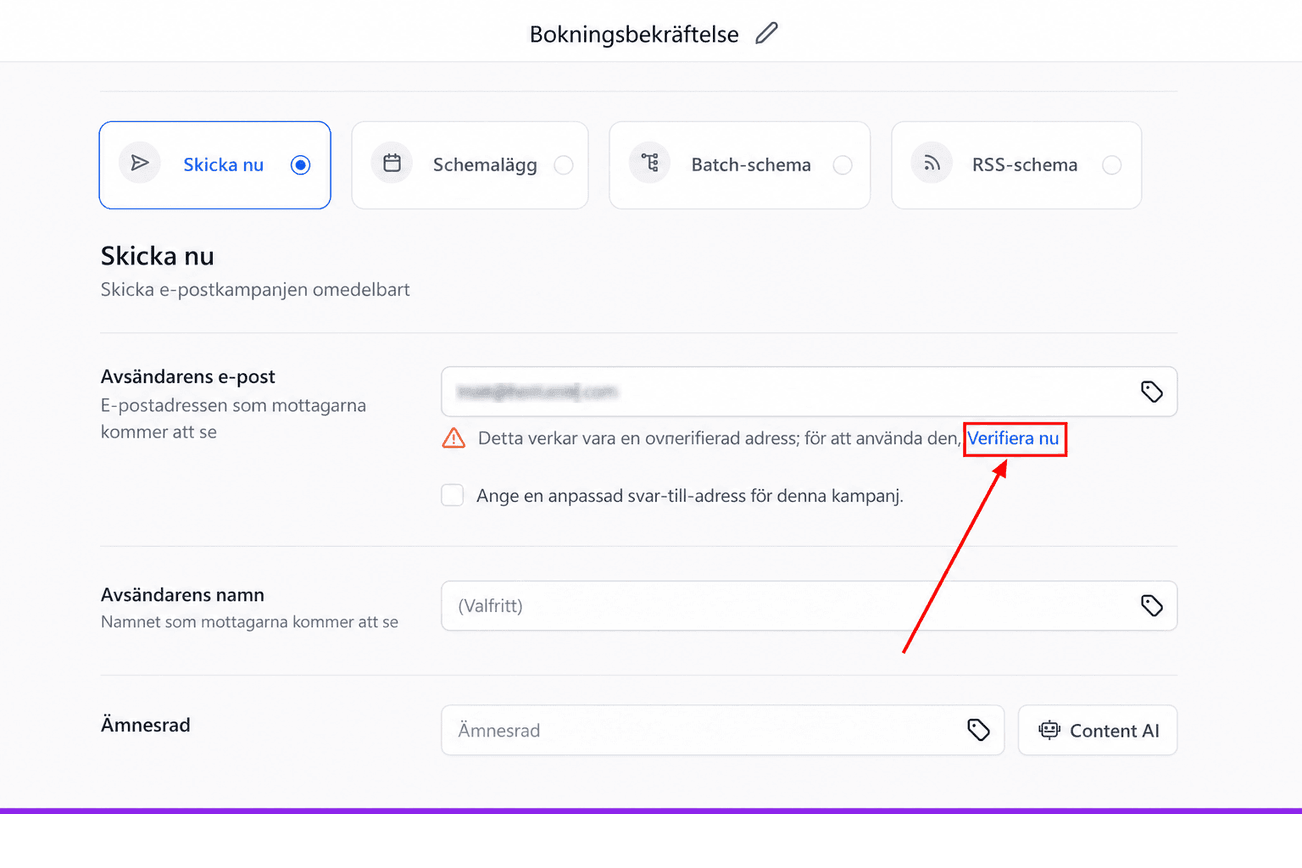Click the calendar icon in Schemalägg card
This screenshot has width=1302, height=868.
(392, 163)
